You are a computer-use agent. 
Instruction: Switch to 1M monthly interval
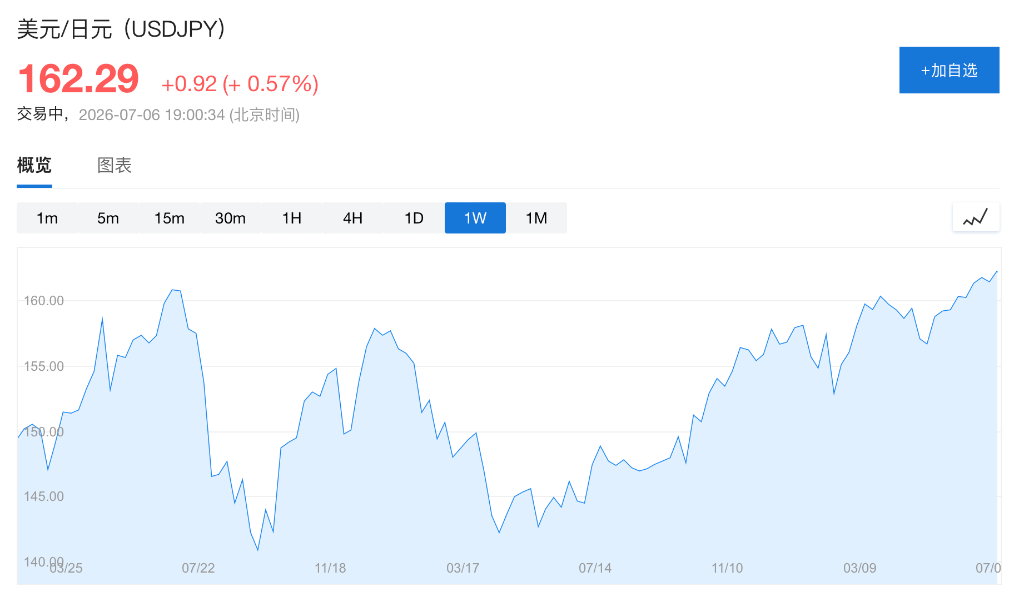pos(536,218)
